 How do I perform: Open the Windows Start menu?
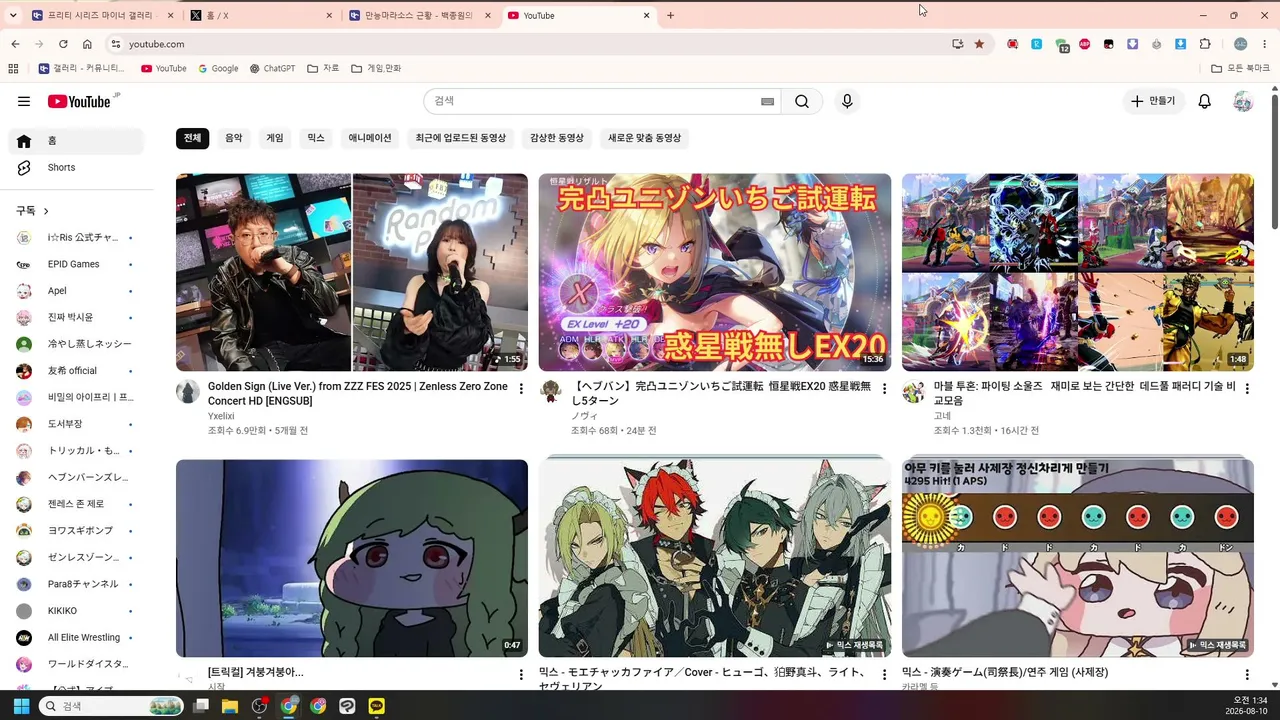pyautogui.click(x=21, y=706)
